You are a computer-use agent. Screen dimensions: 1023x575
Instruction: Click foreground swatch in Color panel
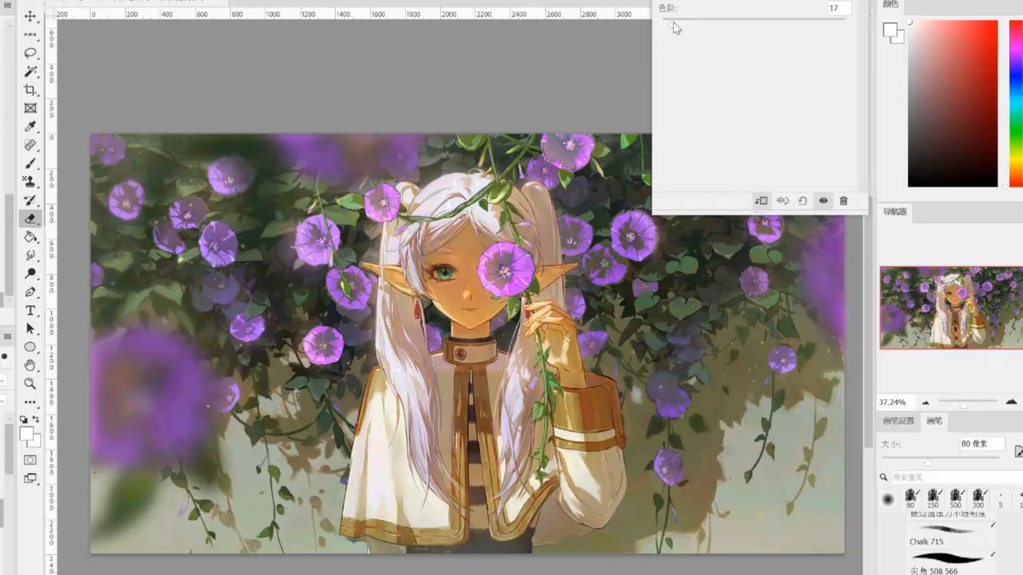pyautogui.click(x=890, y=29)
